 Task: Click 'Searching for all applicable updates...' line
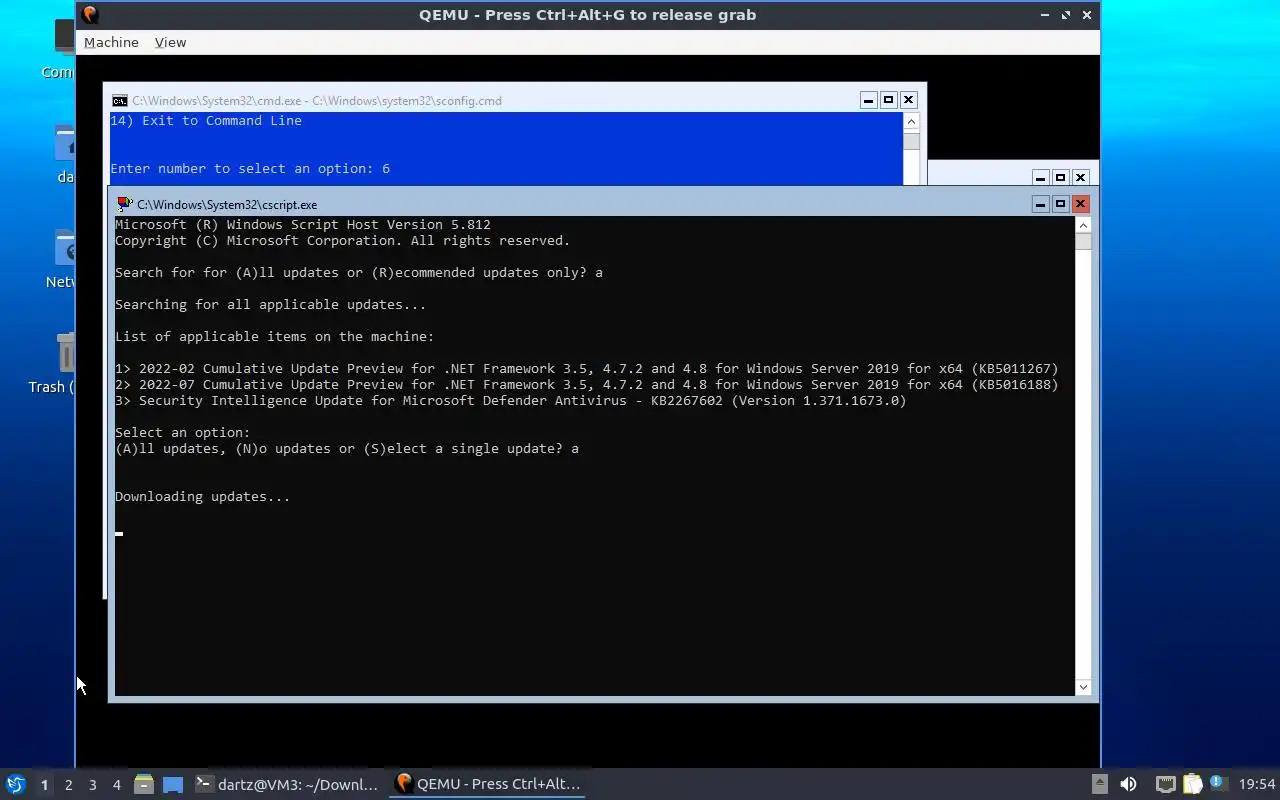[x=270, y=305]
